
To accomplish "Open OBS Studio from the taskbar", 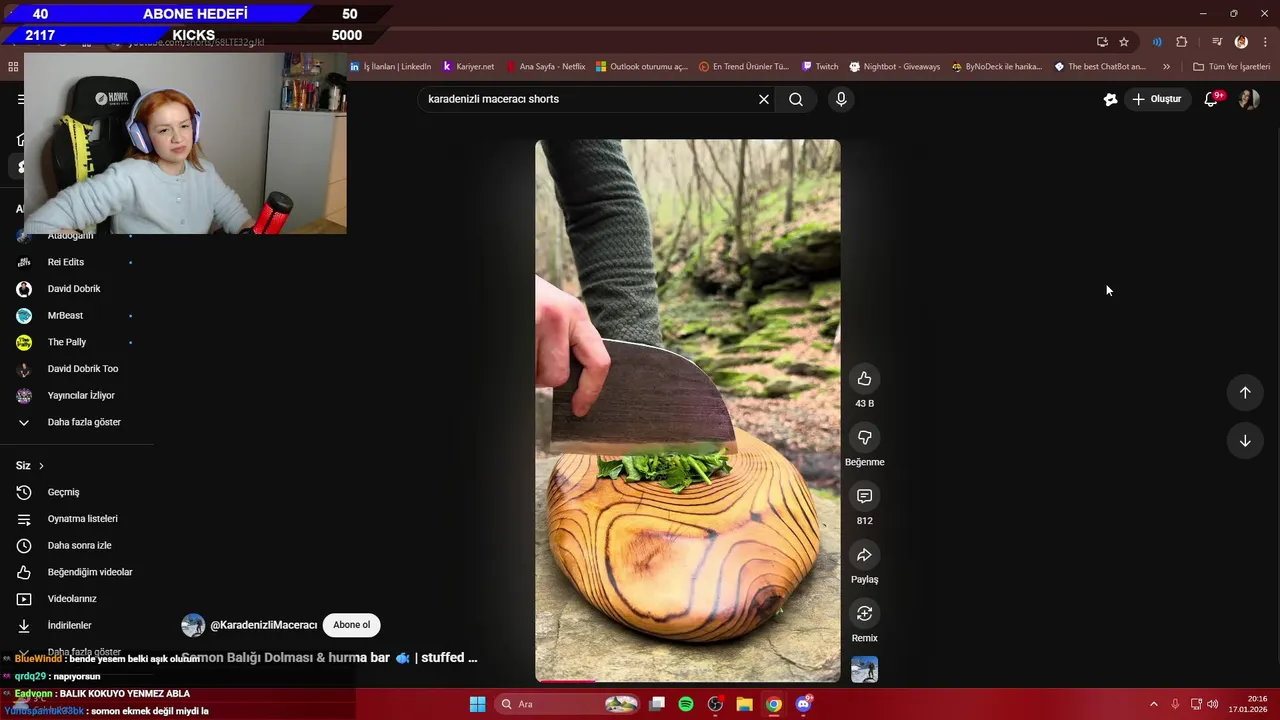I will tap(715, 704).
